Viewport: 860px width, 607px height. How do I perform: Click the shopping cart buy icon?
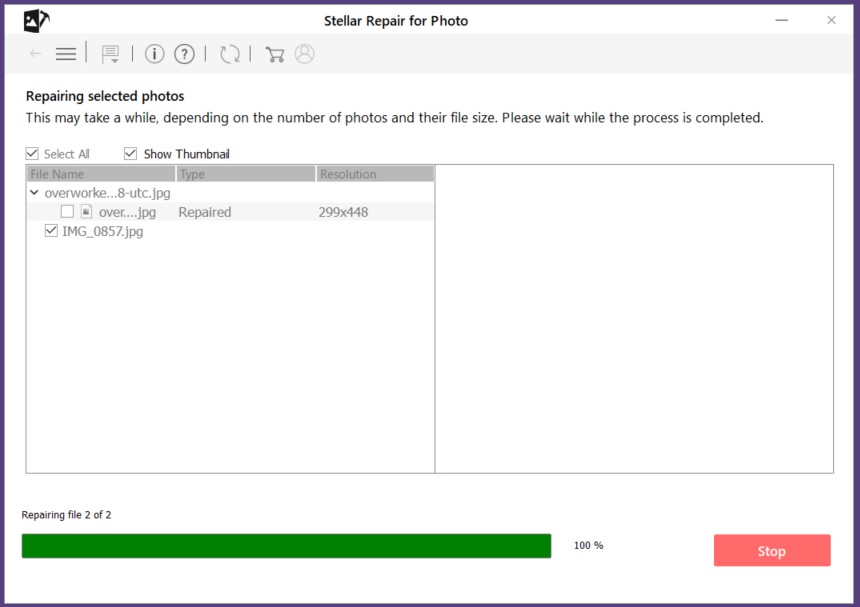click(275, 54)
